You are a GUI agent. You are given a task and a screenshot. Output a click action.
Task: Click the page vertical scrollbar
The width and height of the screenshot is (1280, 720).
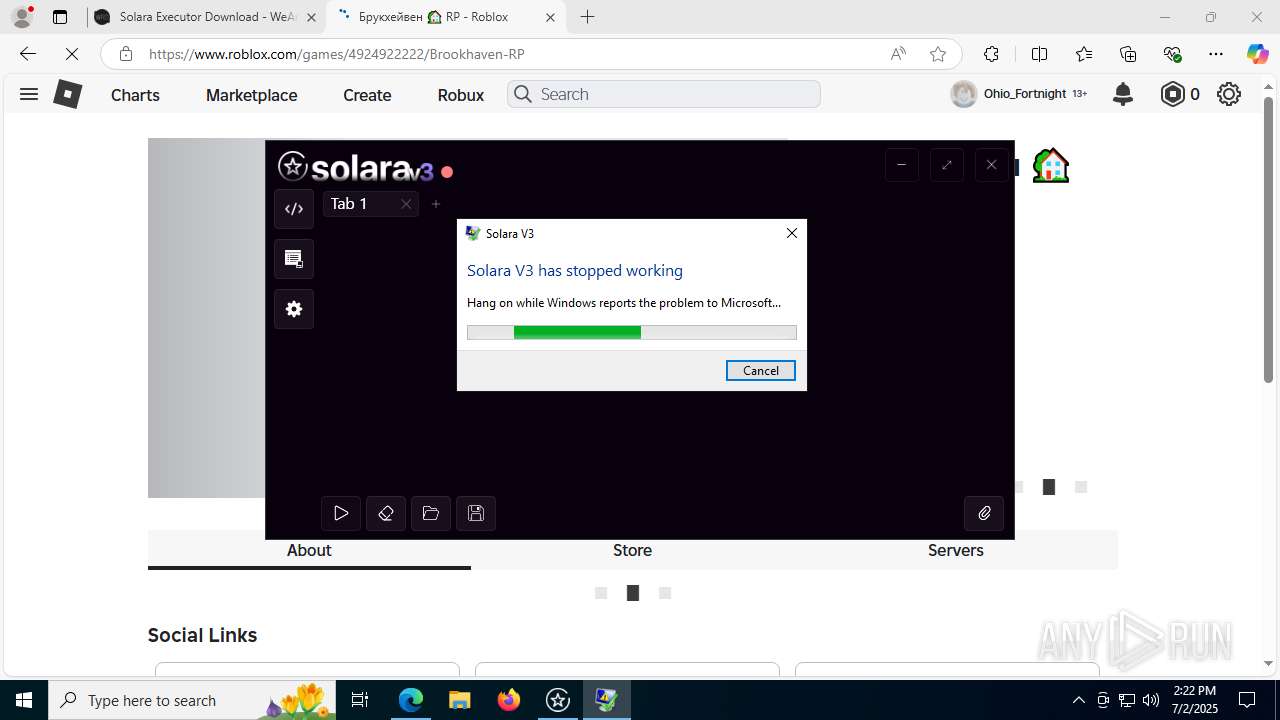[1268, 240]
